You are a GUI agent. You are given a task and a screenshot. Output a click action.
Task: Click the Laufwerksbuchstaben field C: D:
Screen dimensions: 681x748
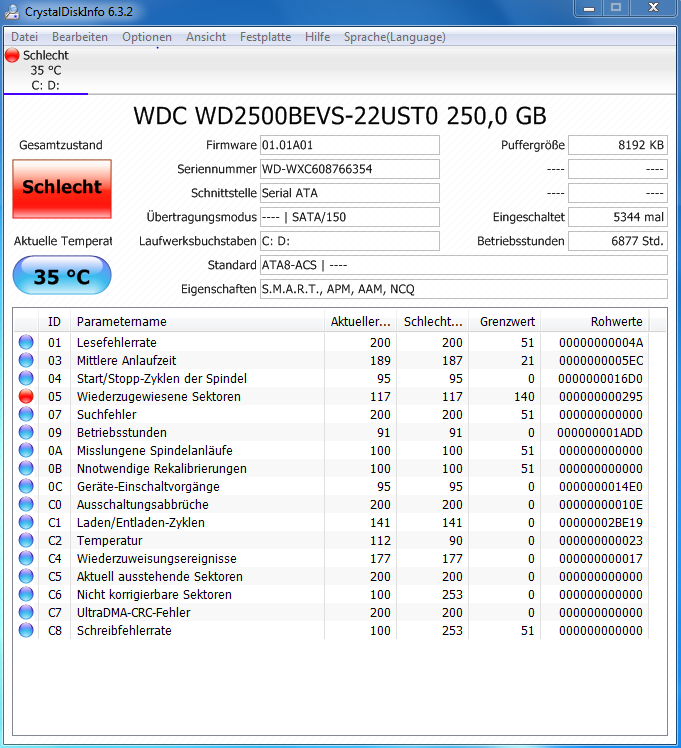click(x=350, y=241)
